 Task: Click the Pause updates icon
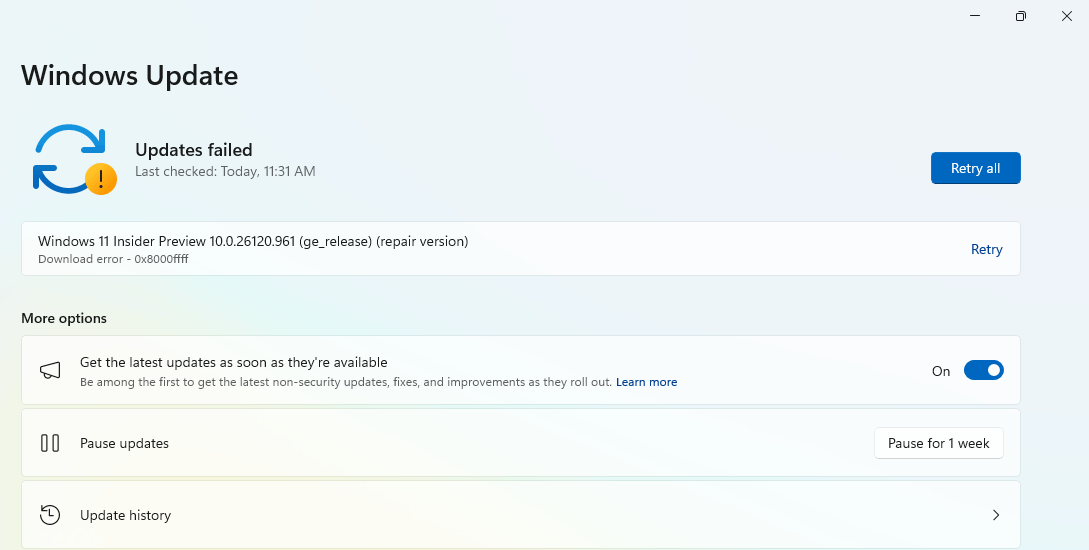(x=50, y=443)
